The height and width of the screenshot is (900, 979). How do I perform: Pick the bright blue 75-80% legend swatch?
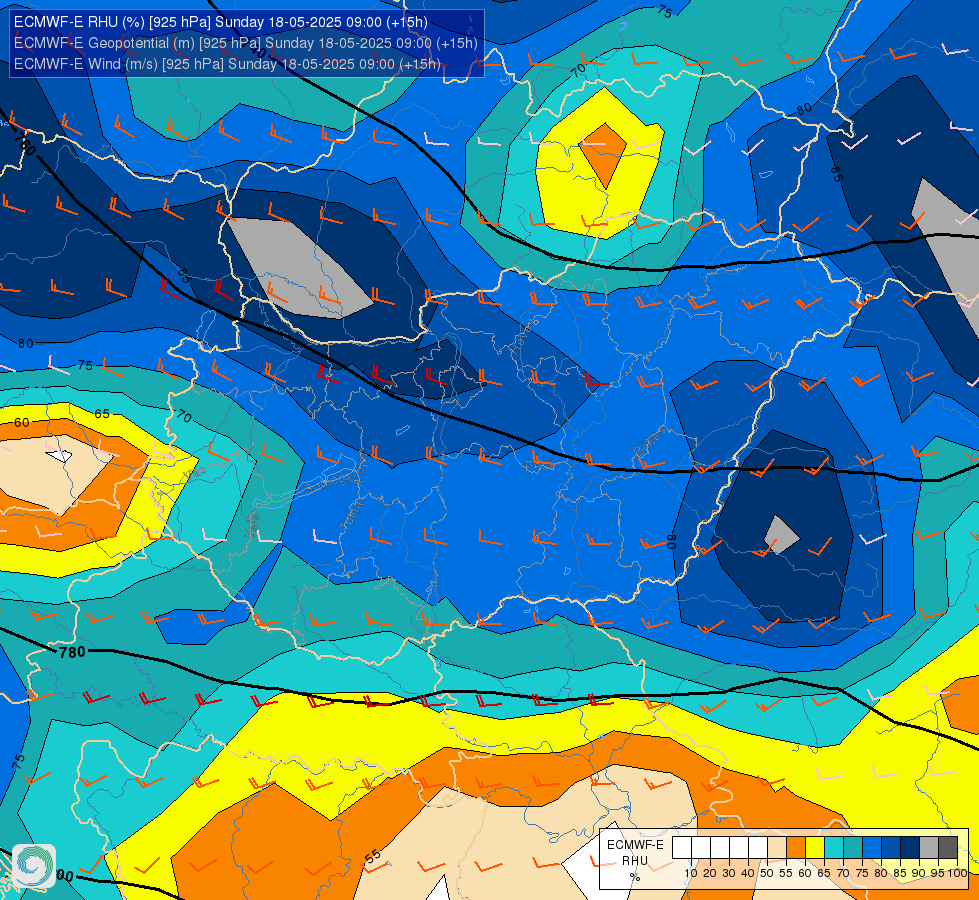[872, 847]
